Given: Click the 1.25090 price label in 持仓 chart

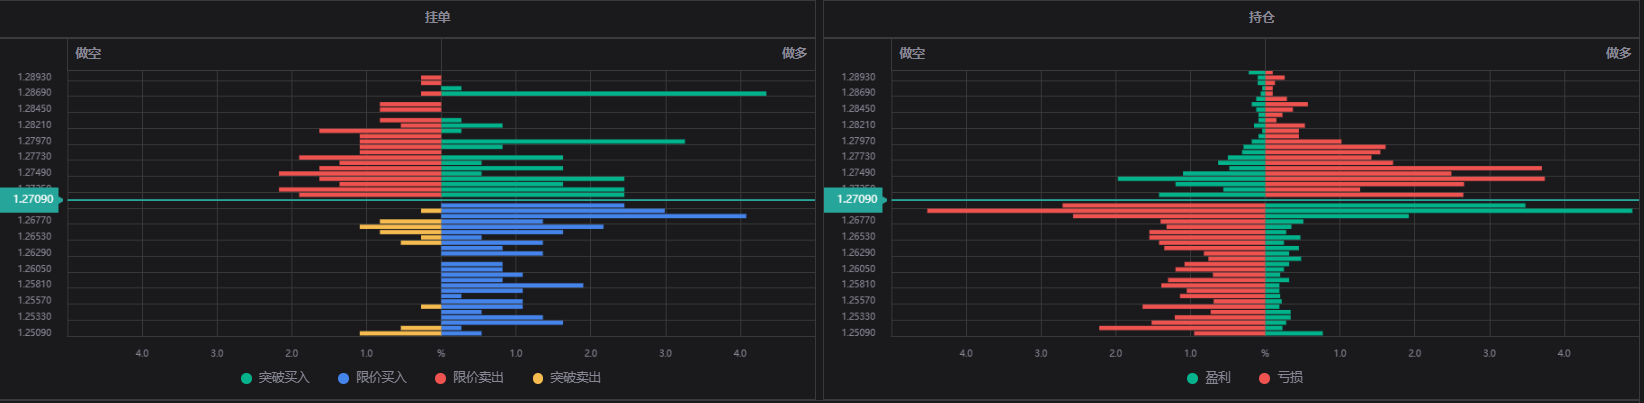Looking at the screenshot, I should (x=858, y=333).
